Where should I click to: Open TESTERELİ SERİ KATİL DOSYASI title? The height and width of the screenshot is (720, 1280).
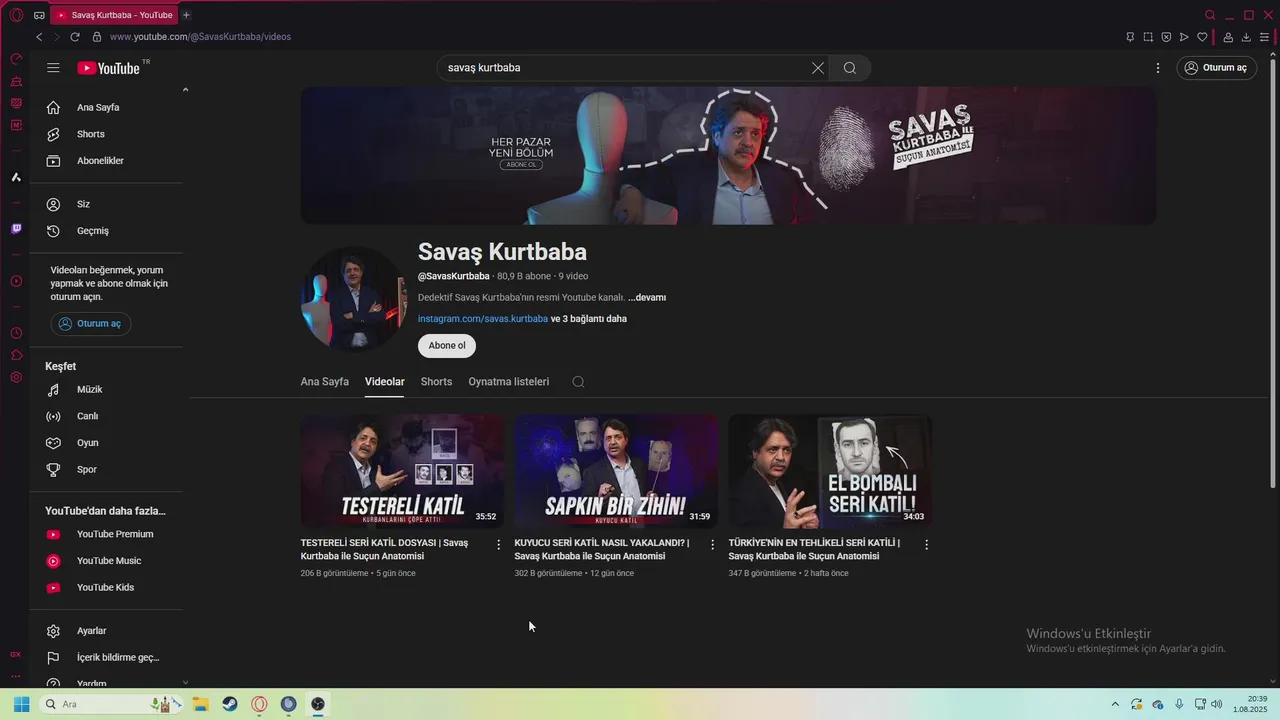385,549
